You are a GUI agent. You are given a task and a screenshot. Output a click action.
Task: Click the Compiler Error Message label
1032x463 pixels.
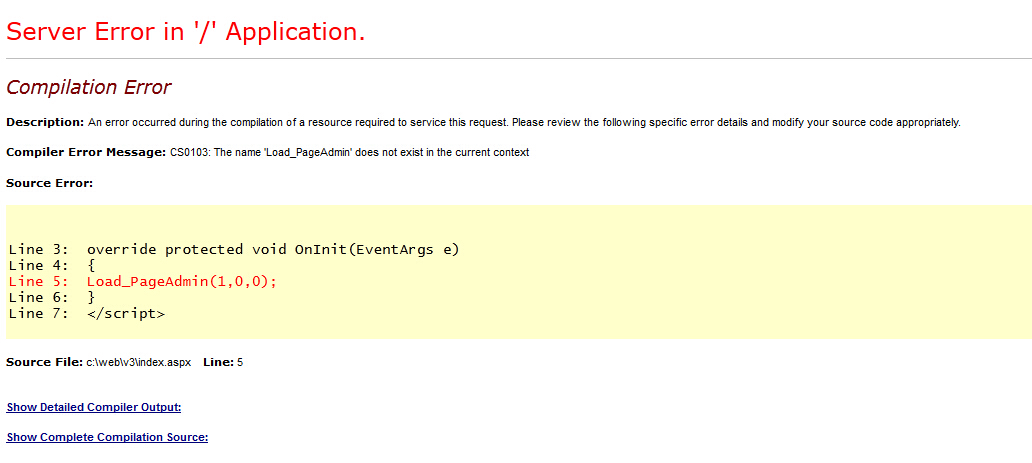click(85, 152)
